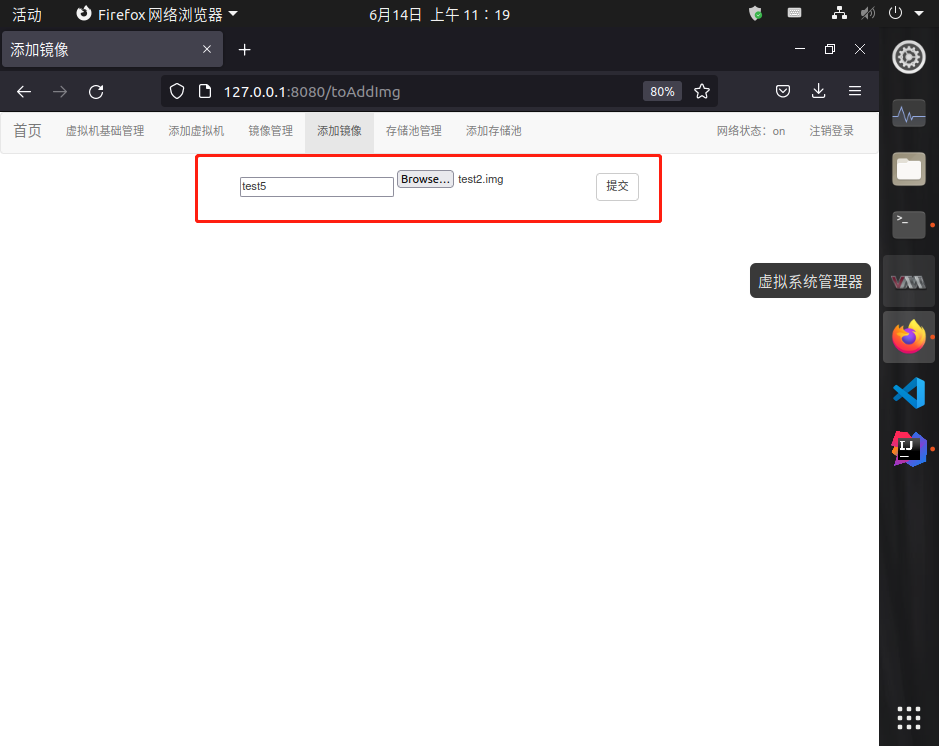The height and width of the screenshot is (746, 939).
Task: Open IntelliJ IDEA from the dock
Action: click(909, 449)
